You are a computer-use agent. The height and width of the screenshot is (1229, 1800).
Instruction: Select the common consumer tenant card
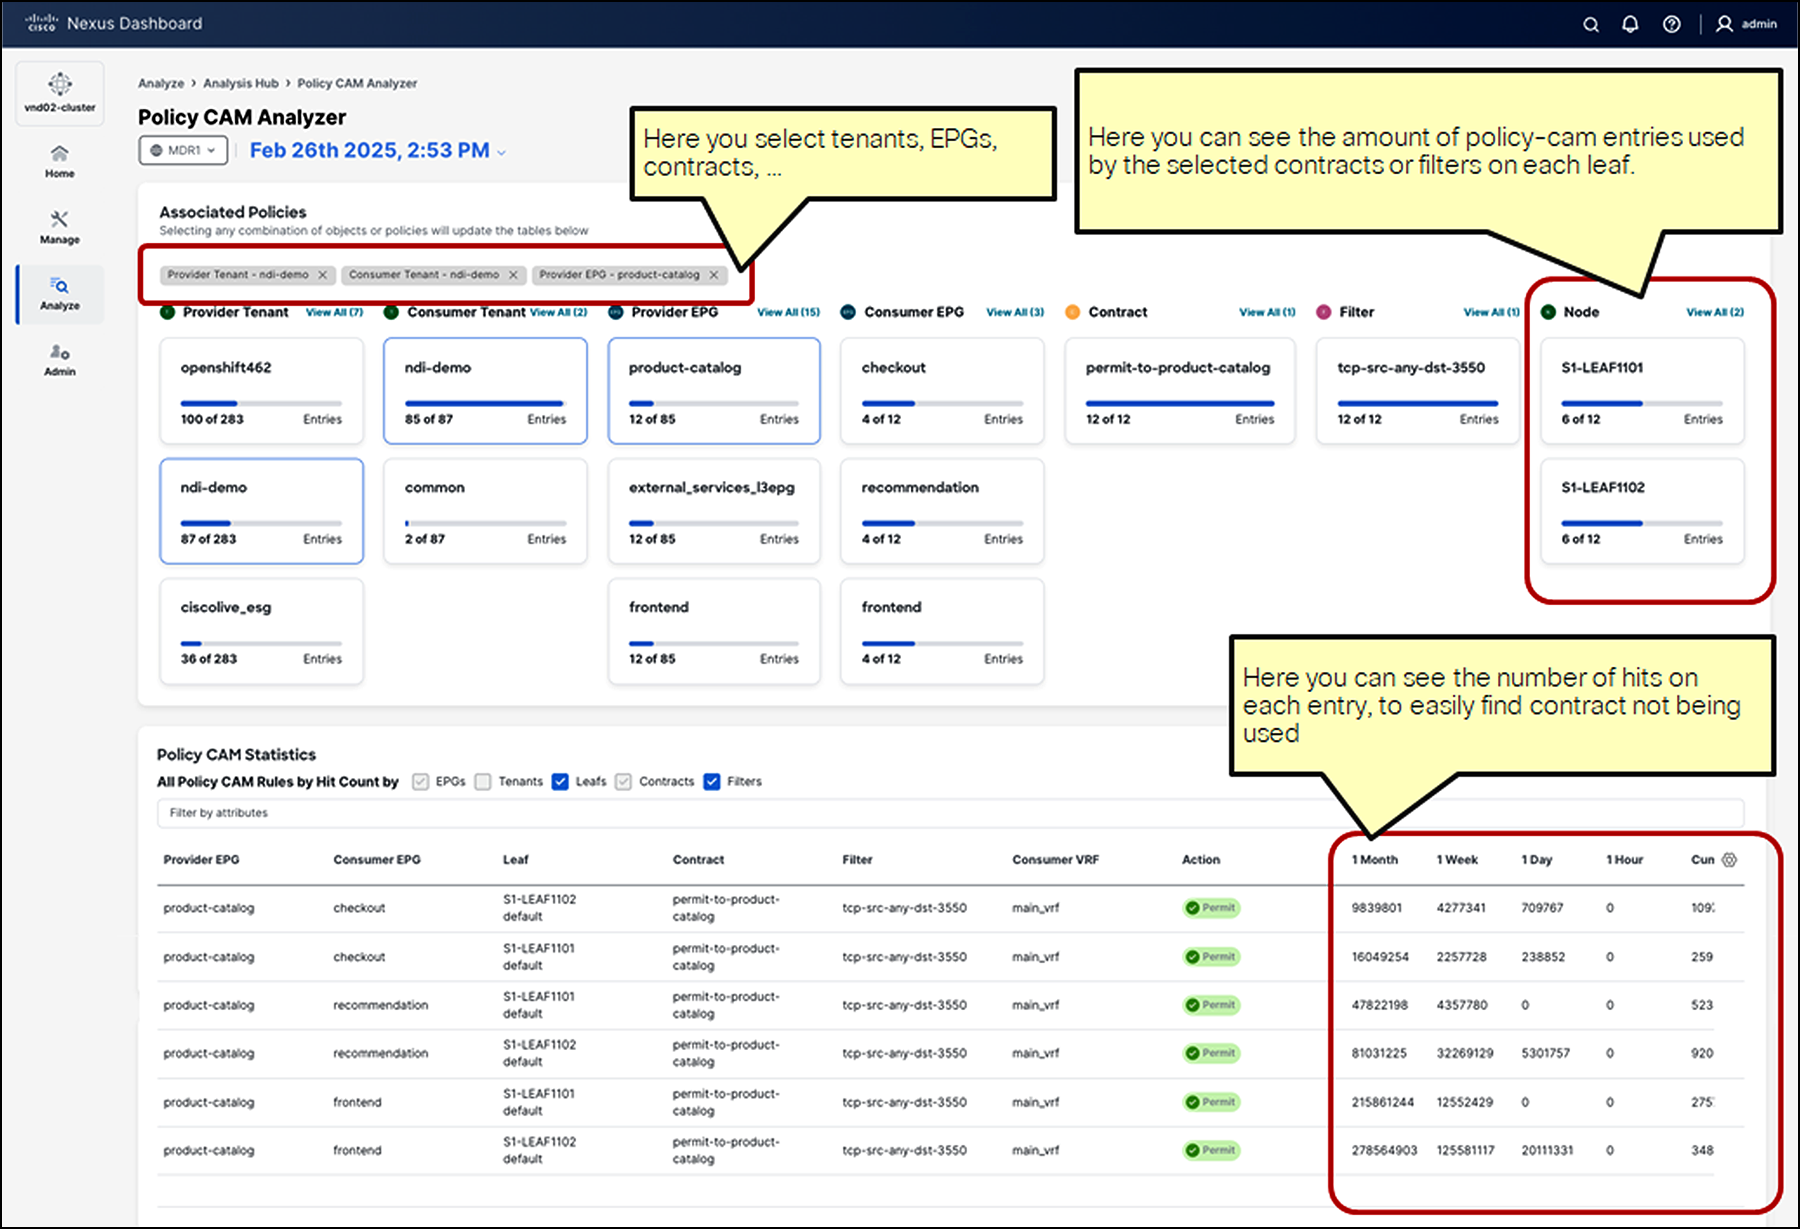point(485,511)
